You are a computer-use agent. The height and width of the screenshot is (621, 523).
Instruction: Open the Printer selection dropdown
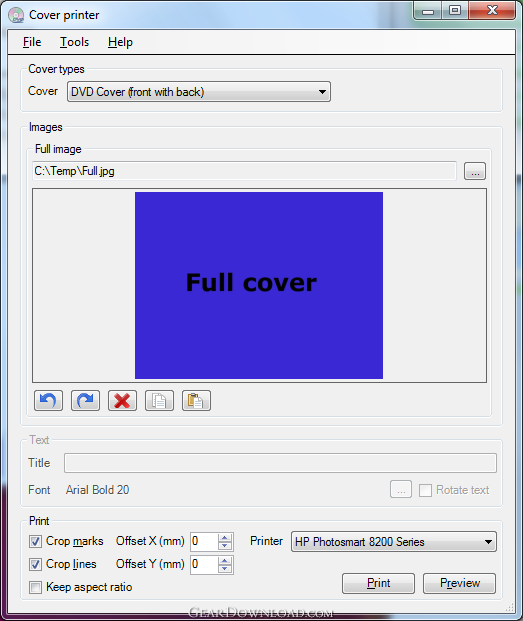point(394,542)
